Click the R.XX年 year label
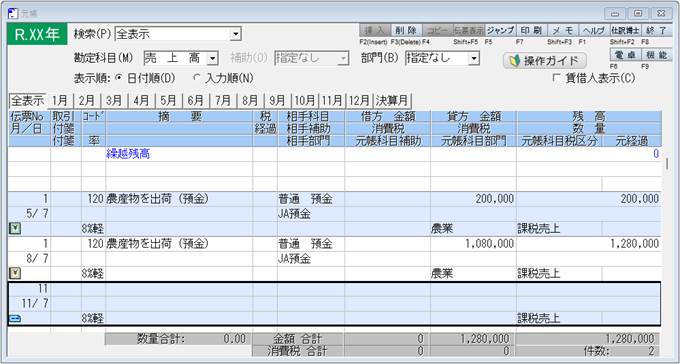Viewport: 680px width, 364px height. (37, 34)
